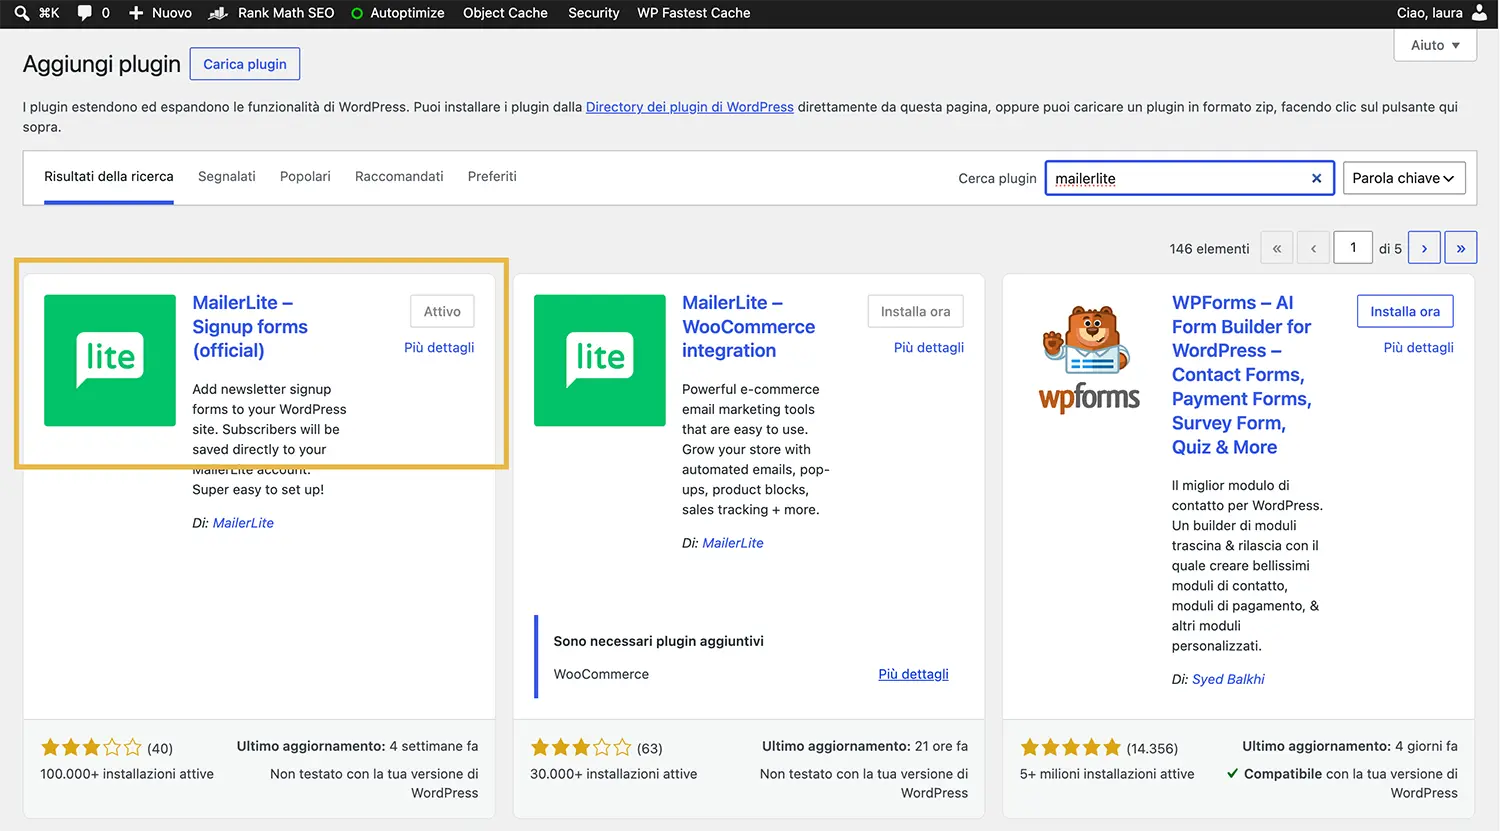Go to the first page with the « button
Viewport: 1500px width, 831px height.
1277,248
